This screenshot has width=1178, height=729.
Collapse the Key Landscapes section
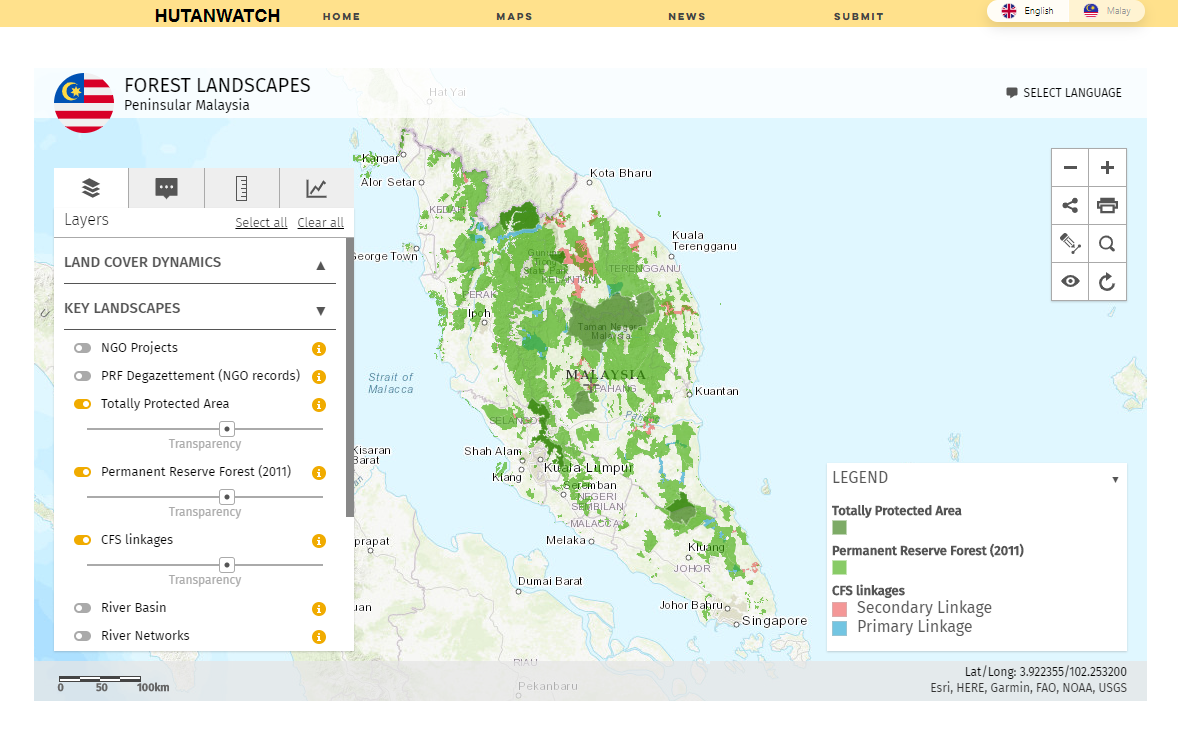(x=321, y=311)
